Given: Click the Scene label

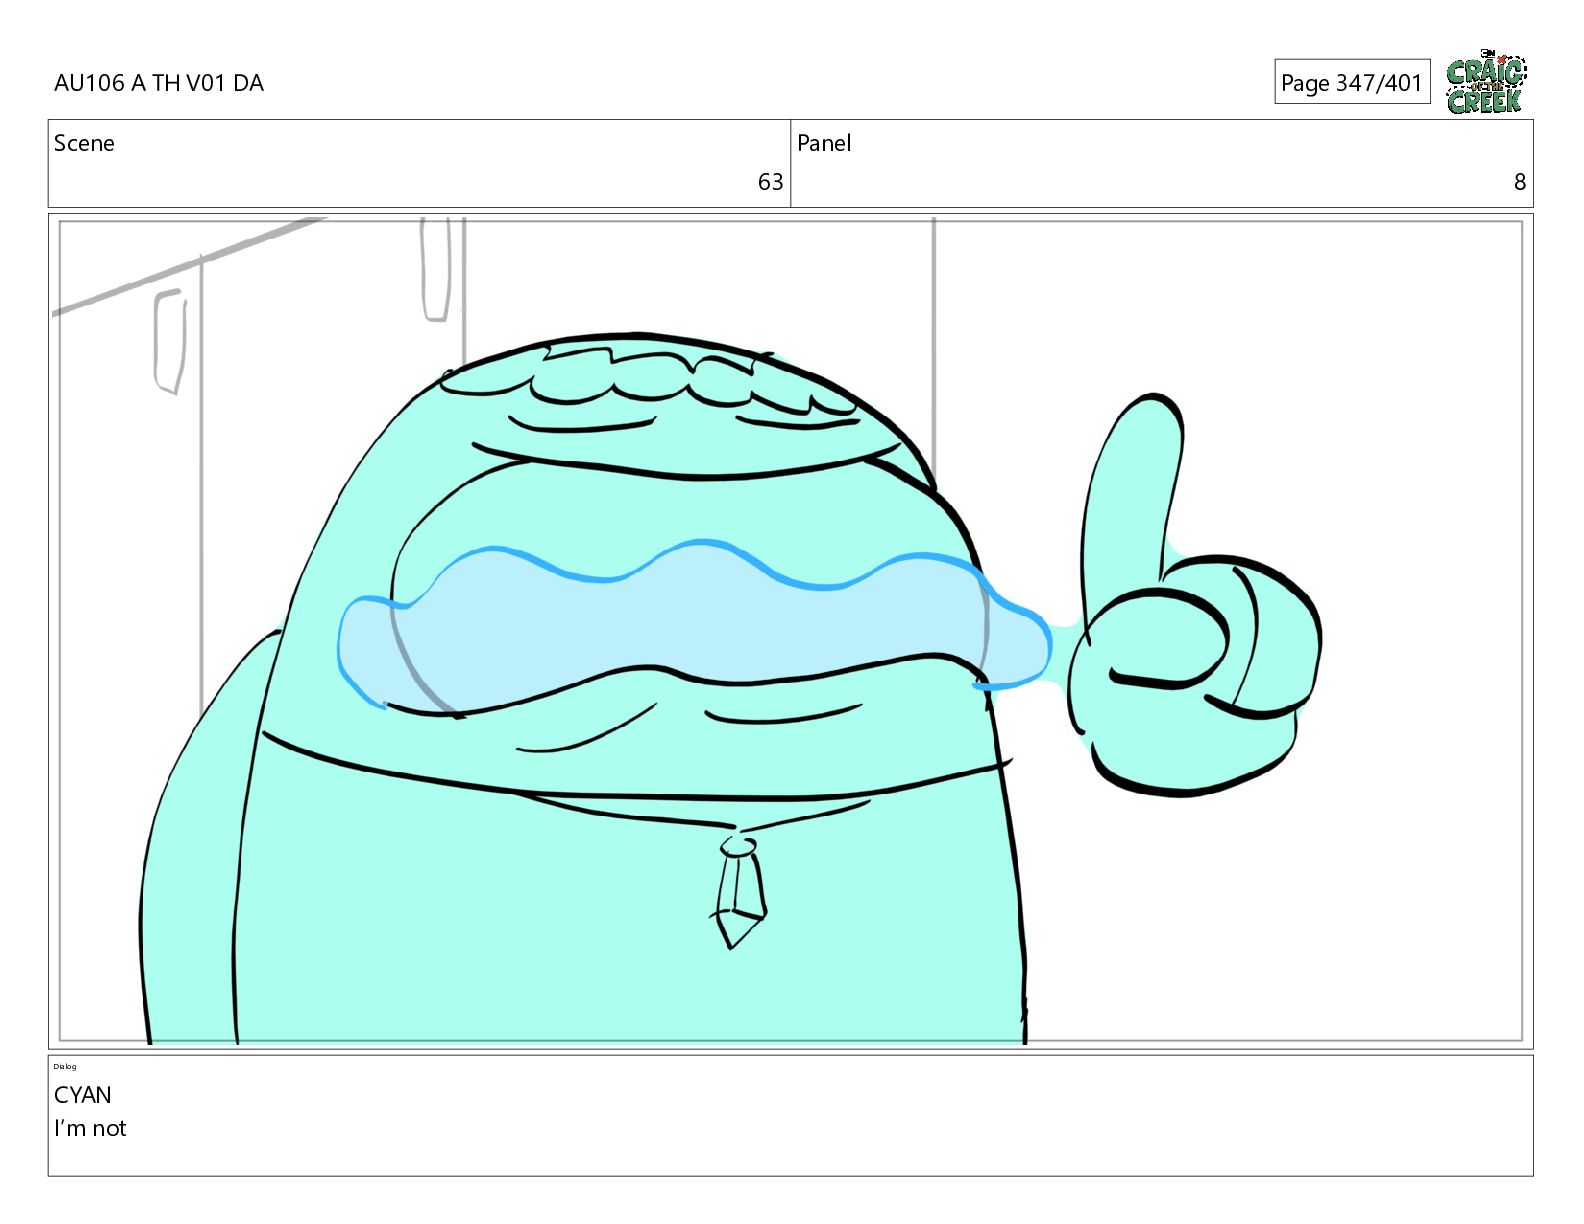Looking at the screenshot, I should coord(84,143).
